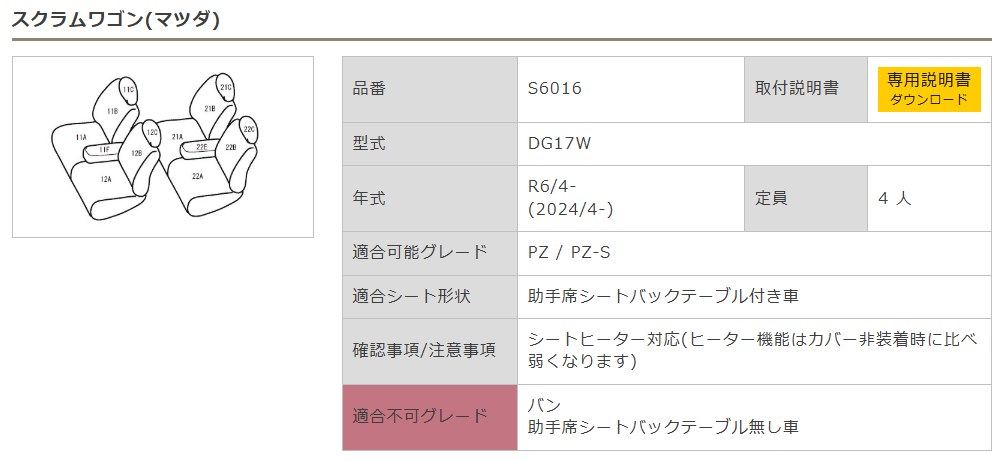Select seat cushion 12A in the diagram
1001x461 pixels.
click(106, 179)
